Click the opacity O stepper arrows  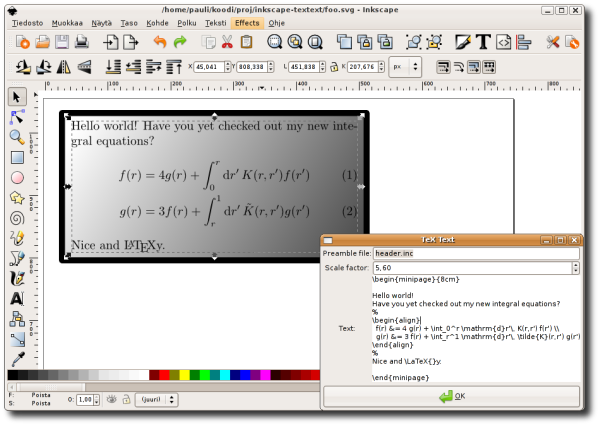(x=96, y=400)
